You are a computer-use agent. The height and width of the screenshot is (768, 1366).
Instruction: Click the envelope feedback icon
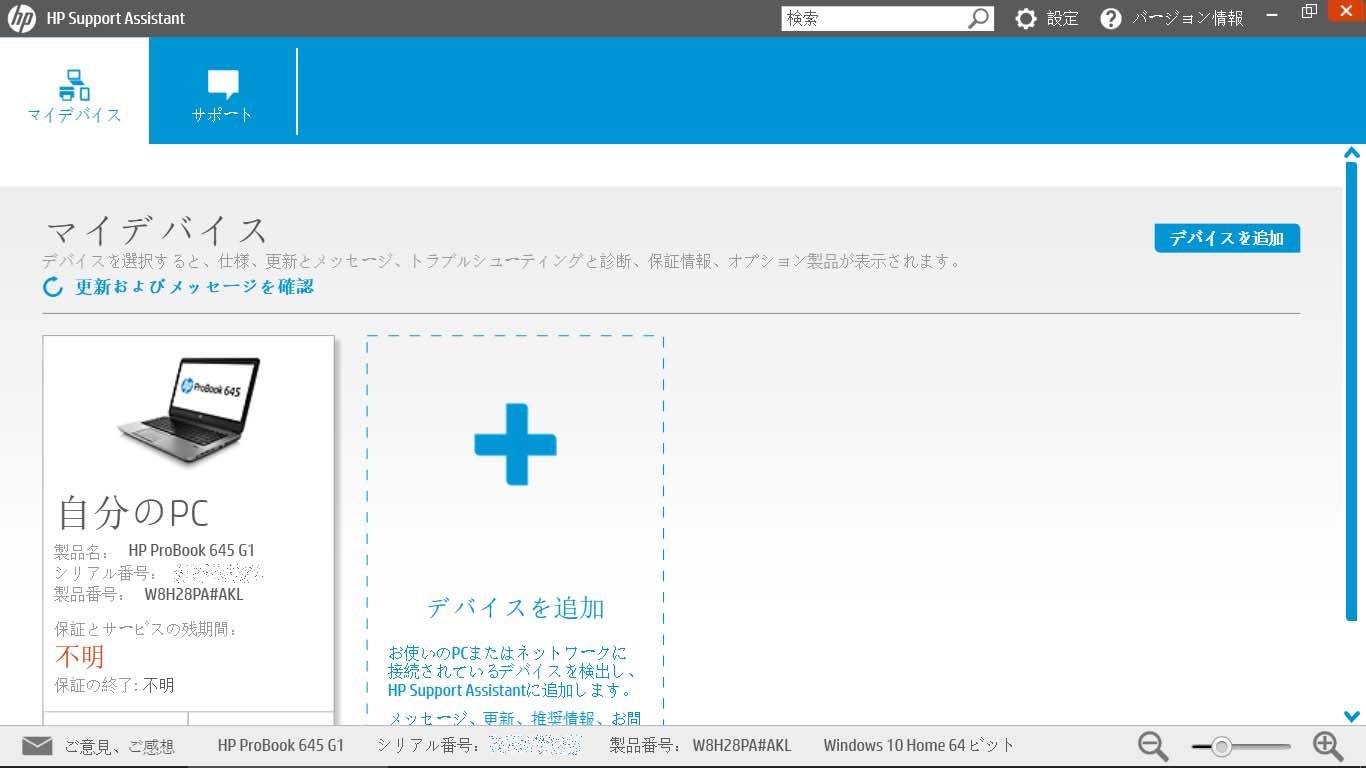click(37, 745)
